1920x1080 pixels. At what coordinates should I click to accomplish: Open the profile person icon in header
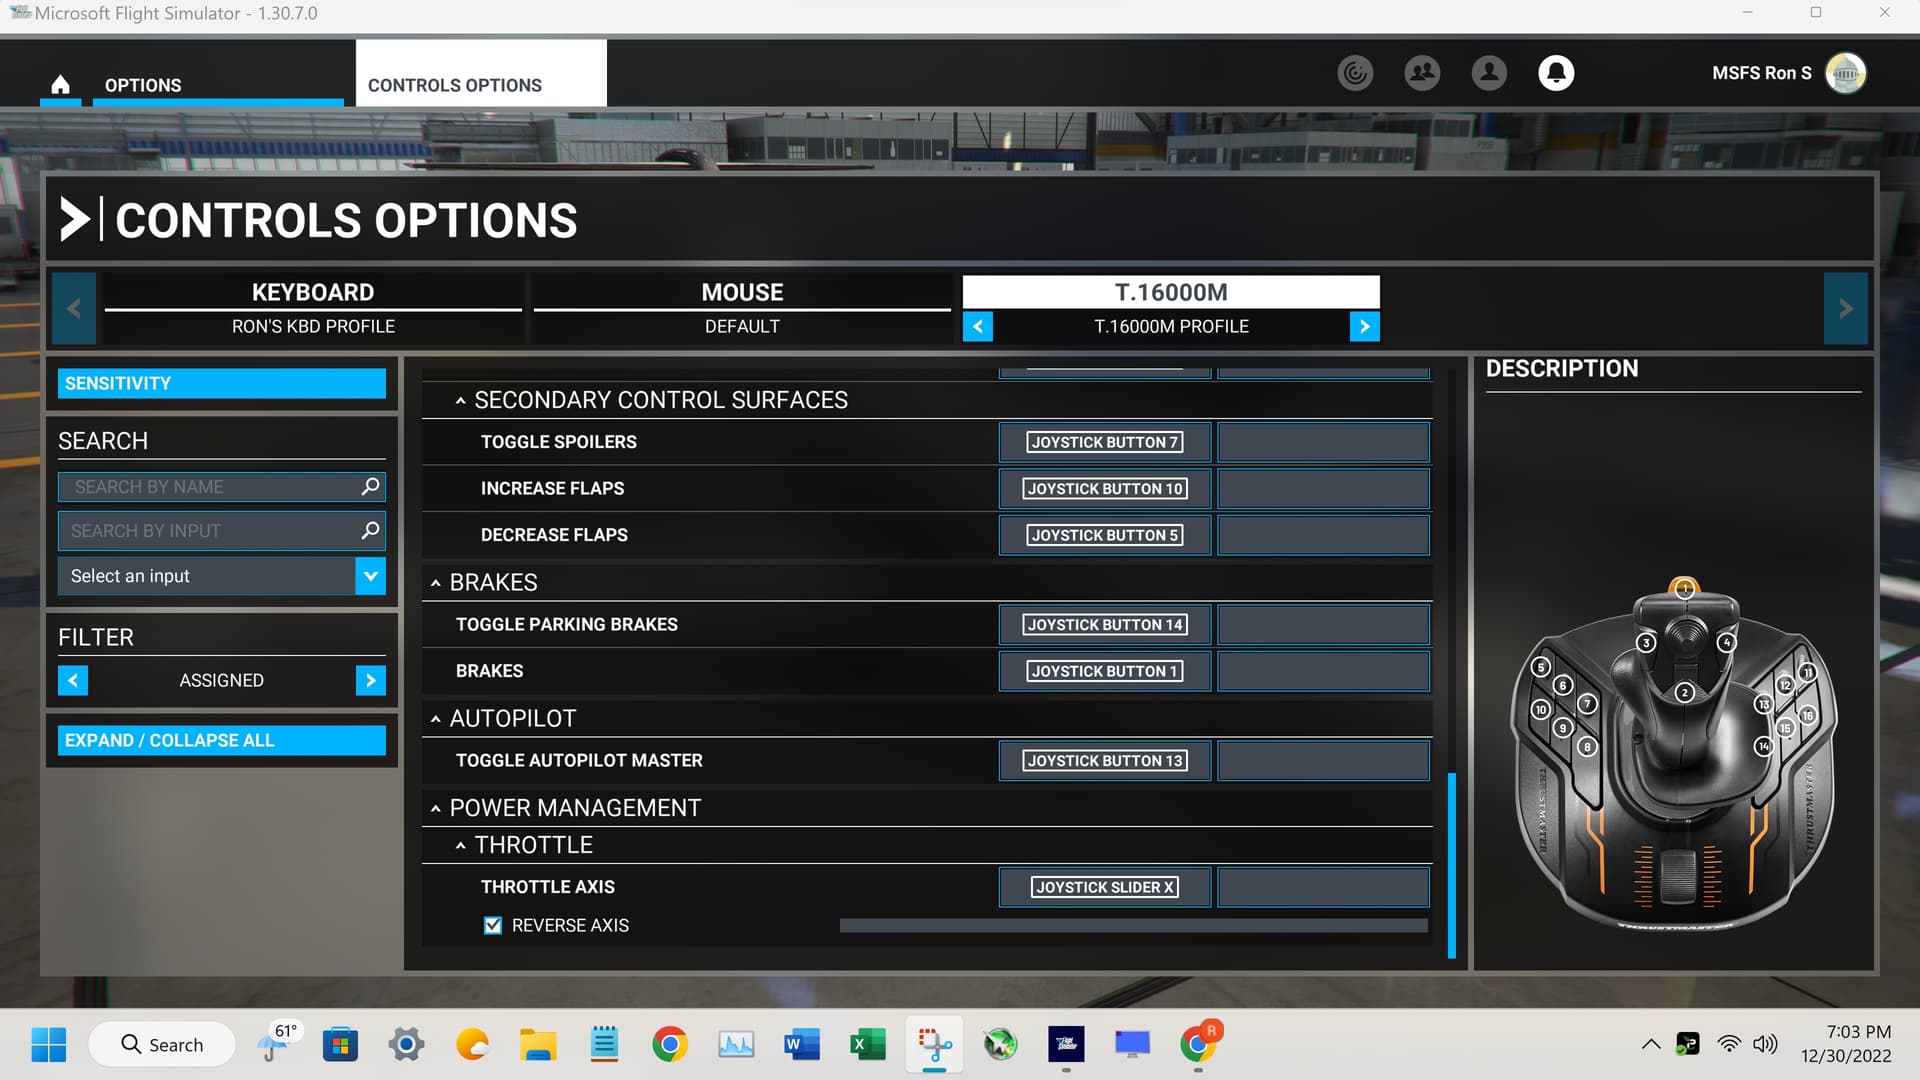(1489, 73)
